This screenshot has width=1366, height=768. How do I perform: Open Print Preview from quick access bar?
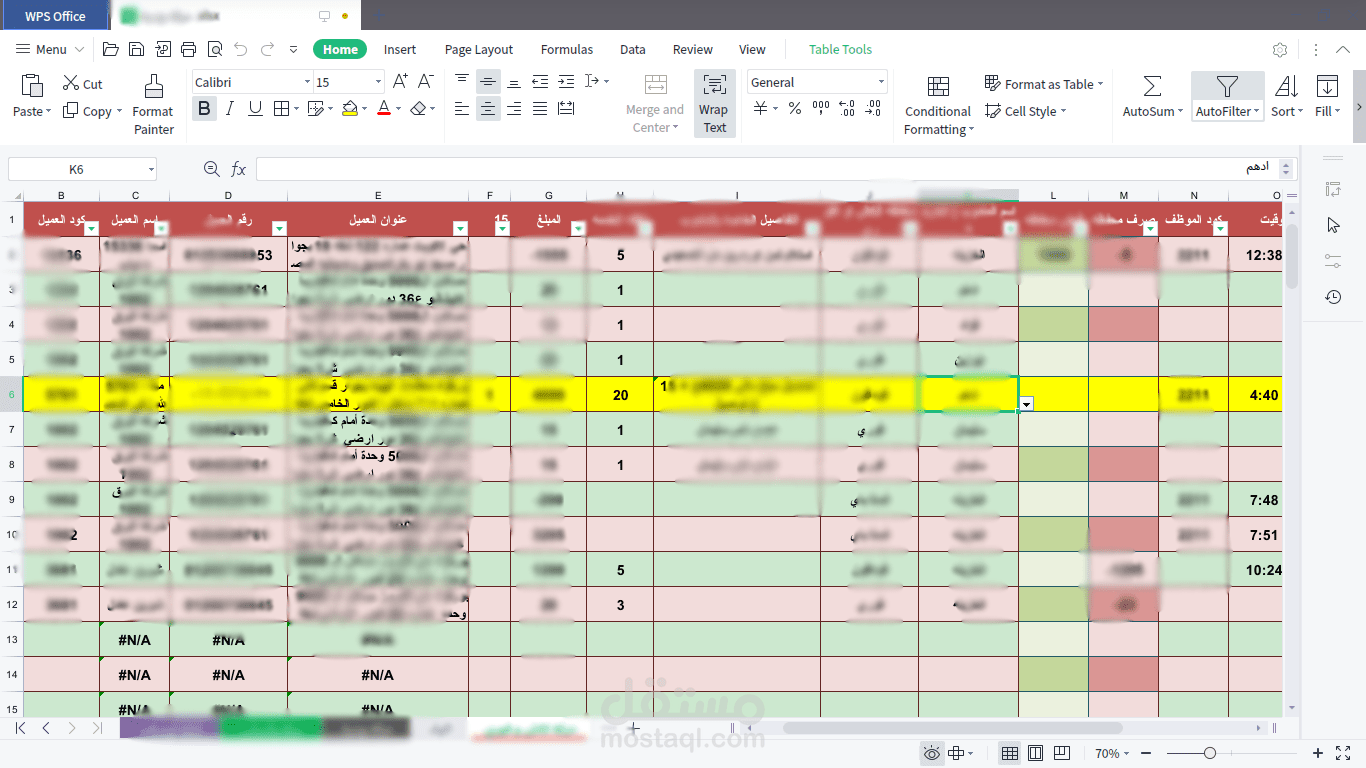215,49
